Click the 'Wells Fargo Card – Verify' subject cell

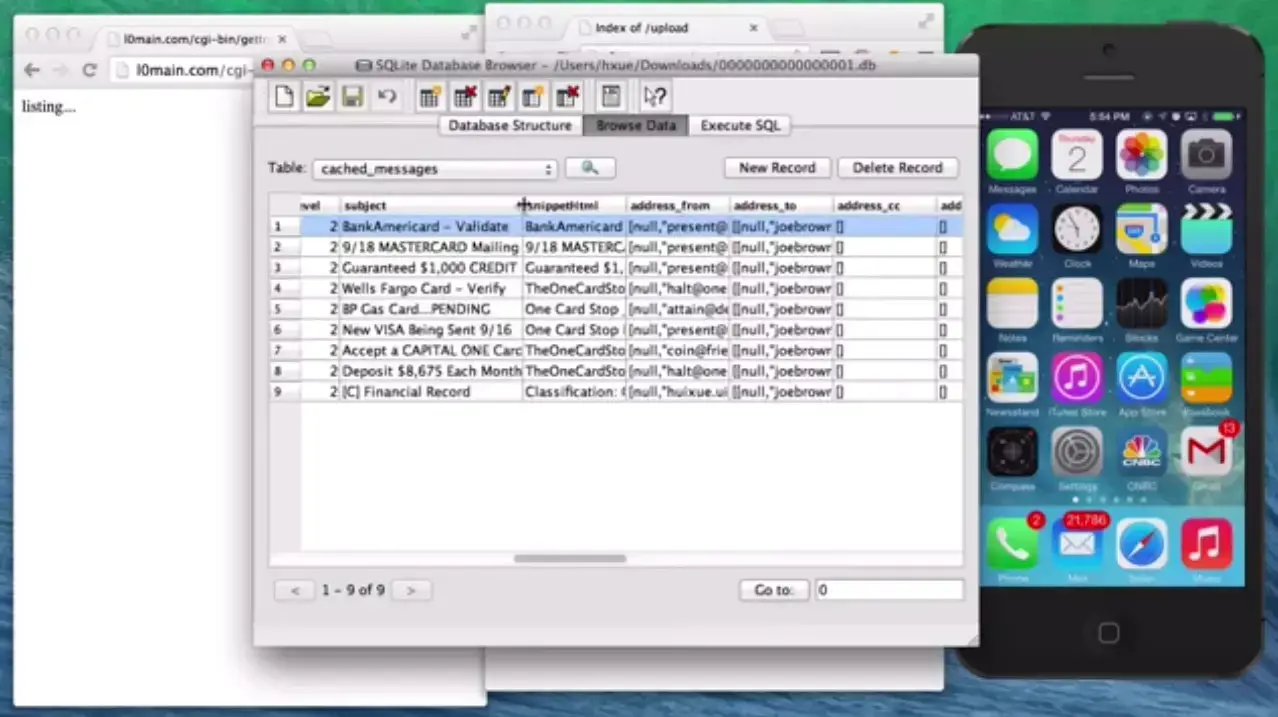coord(431,288)
